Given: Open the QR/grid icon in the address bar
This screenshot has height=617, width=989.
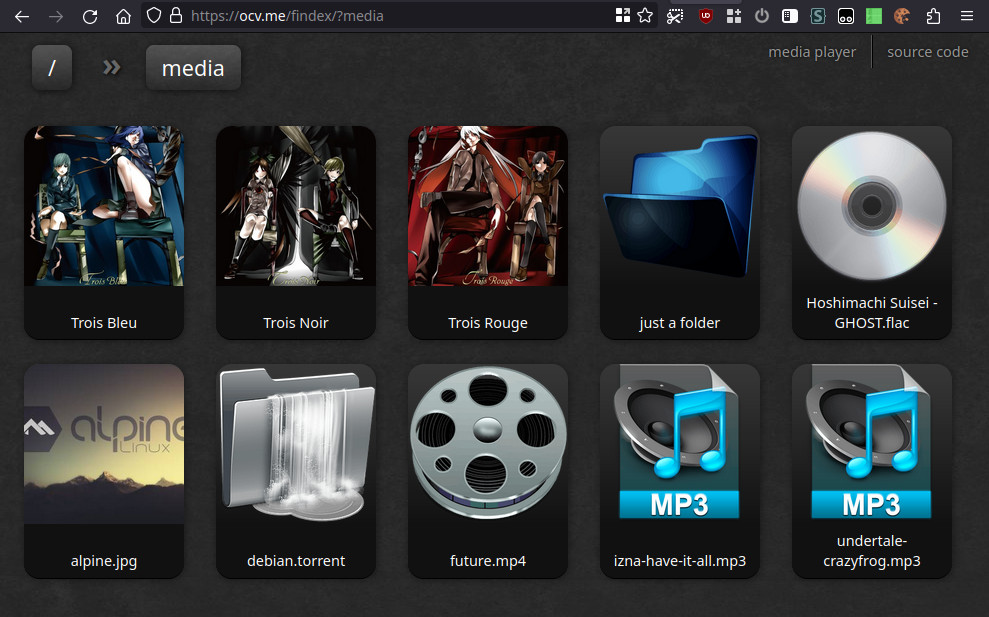Looking at the screenshot, I should [623, 16].
